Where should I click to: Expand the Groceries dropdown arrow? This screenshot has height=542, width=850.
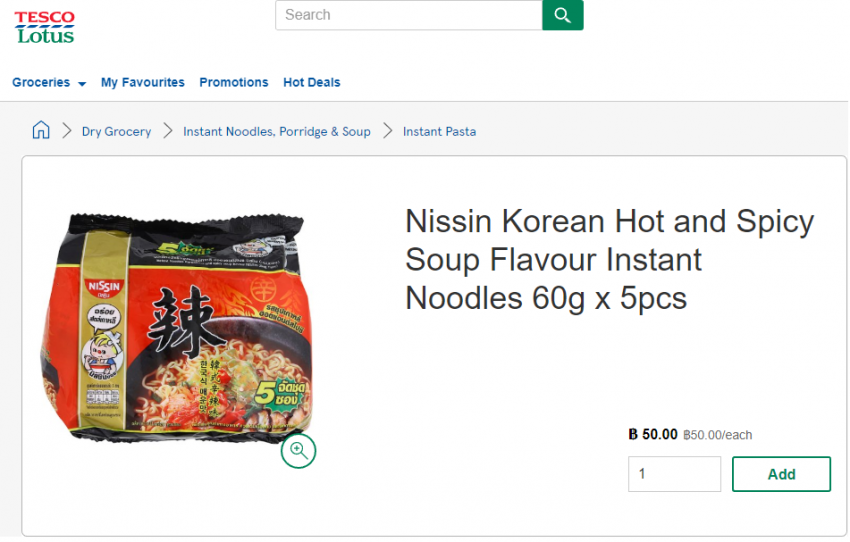[82, 84]
